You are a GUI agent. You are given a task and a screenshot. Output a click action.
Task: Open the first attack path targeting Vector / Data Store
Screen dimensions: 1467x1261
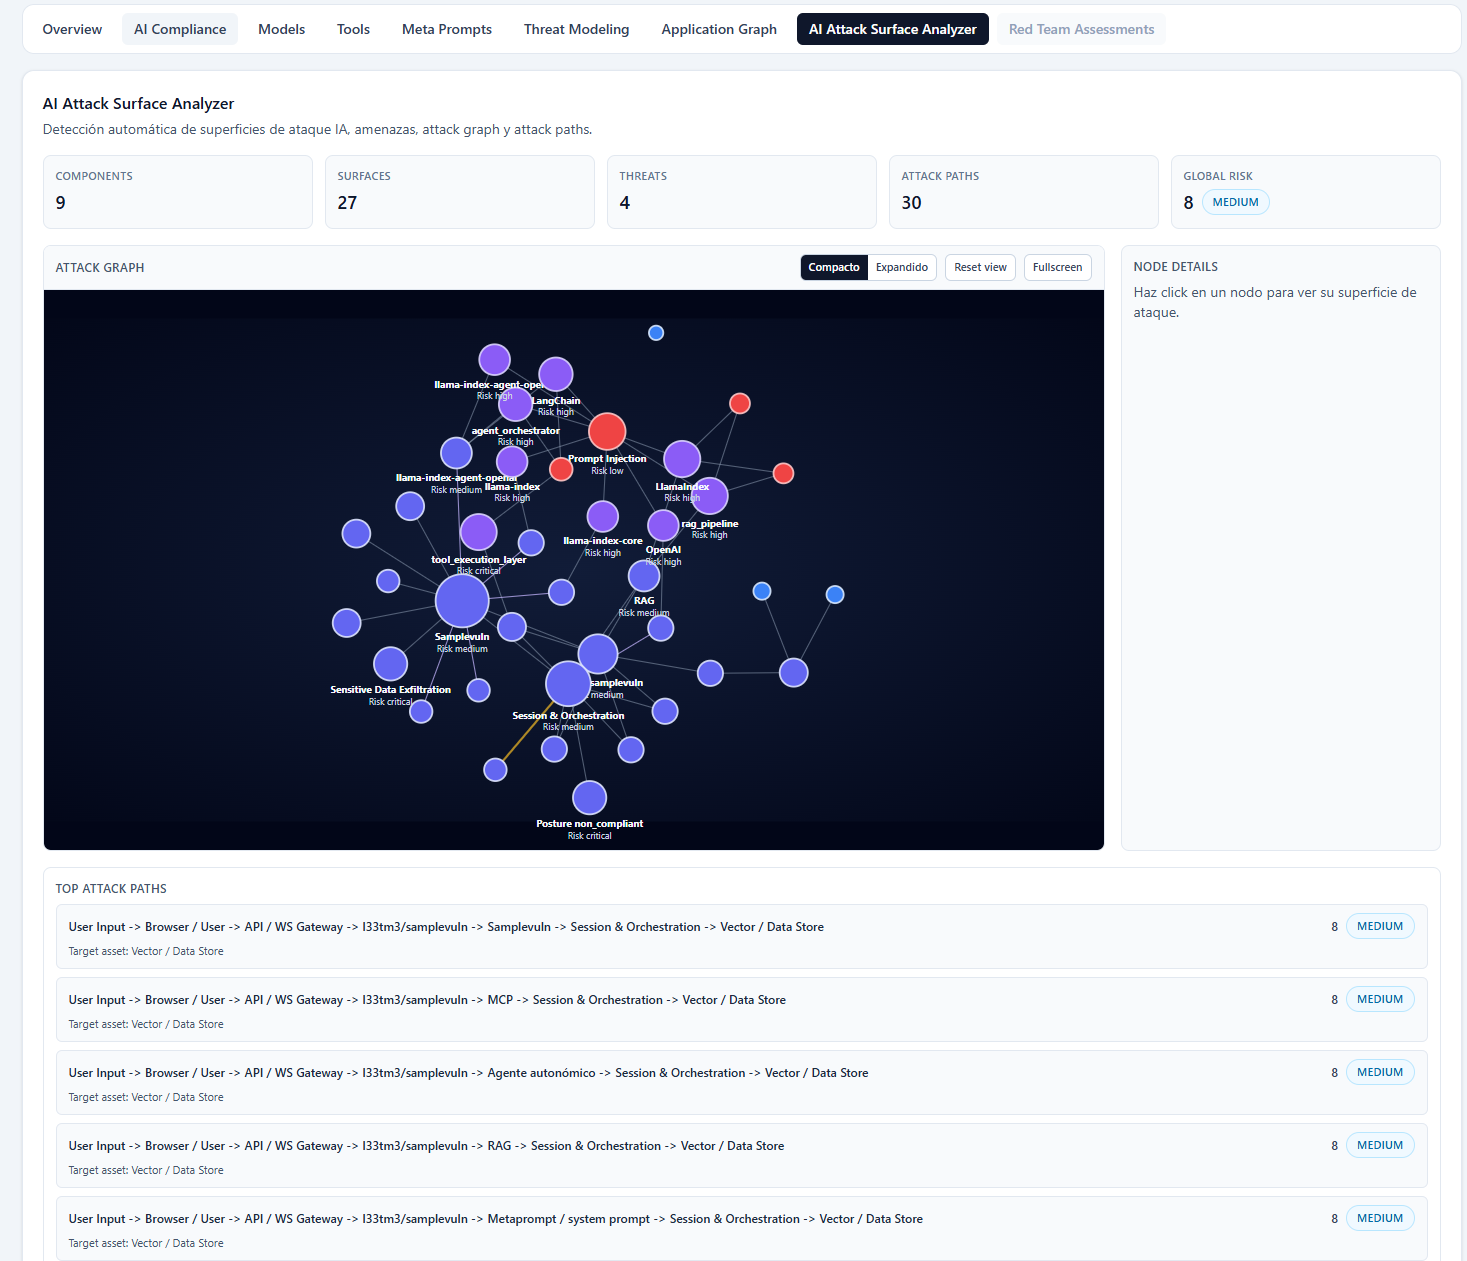pyautogui.click(x=446, y=926)
